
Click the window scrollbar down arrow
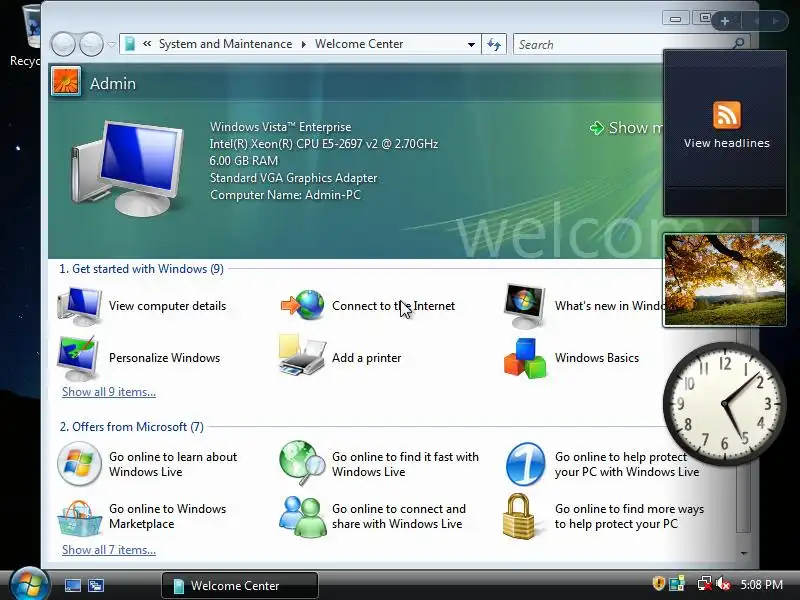tap(744, 553)
